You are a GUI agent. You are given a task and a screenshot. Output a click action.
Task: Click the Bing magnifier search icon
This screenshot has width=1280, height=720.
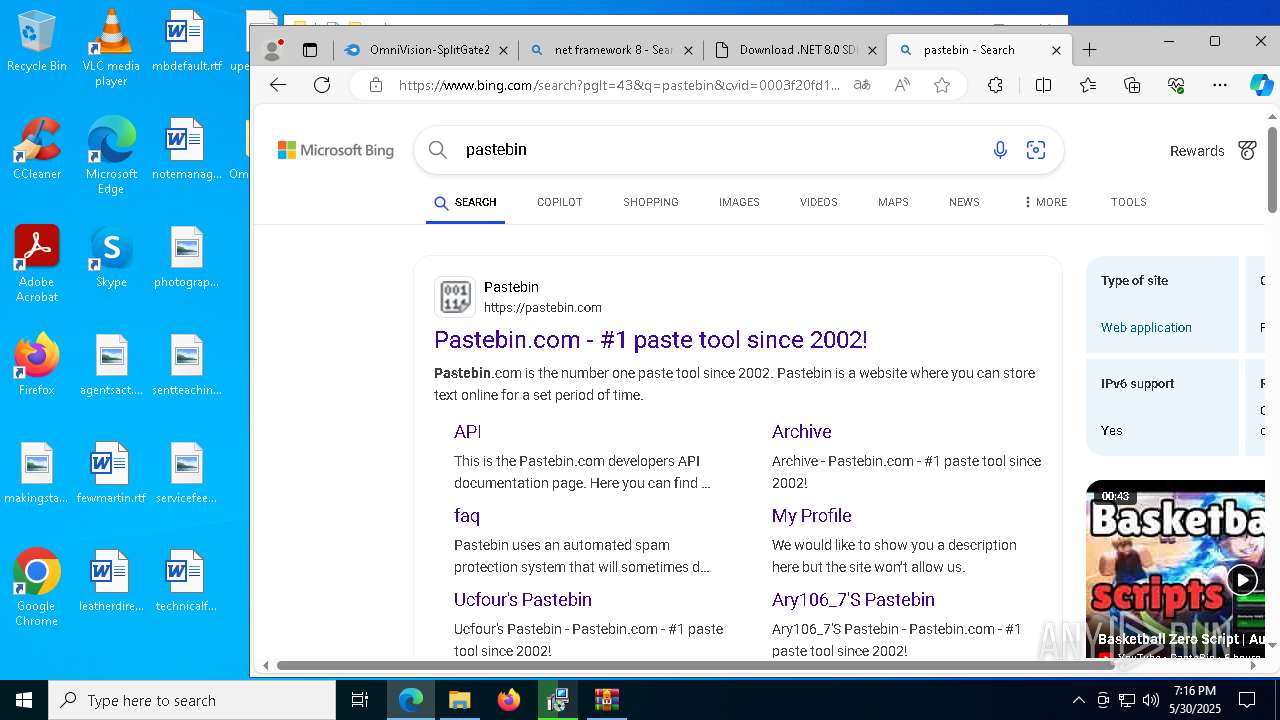pos(437,150)
